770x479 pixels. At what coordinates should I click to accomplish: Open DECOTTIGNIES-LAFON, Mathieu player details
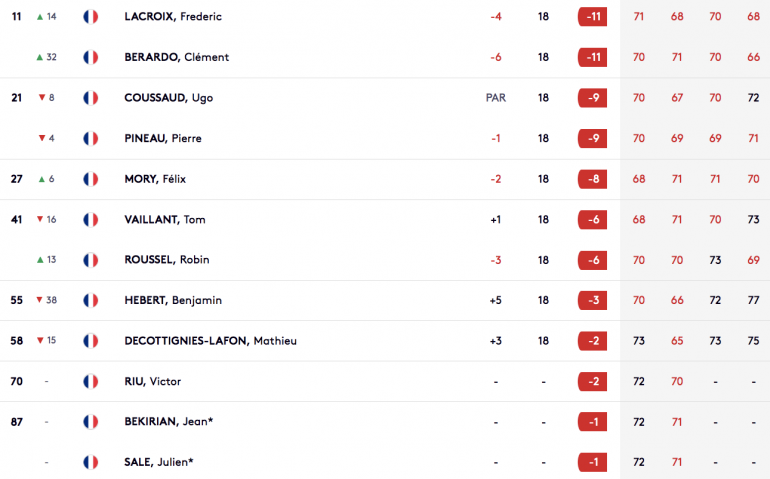pos(210,341)
